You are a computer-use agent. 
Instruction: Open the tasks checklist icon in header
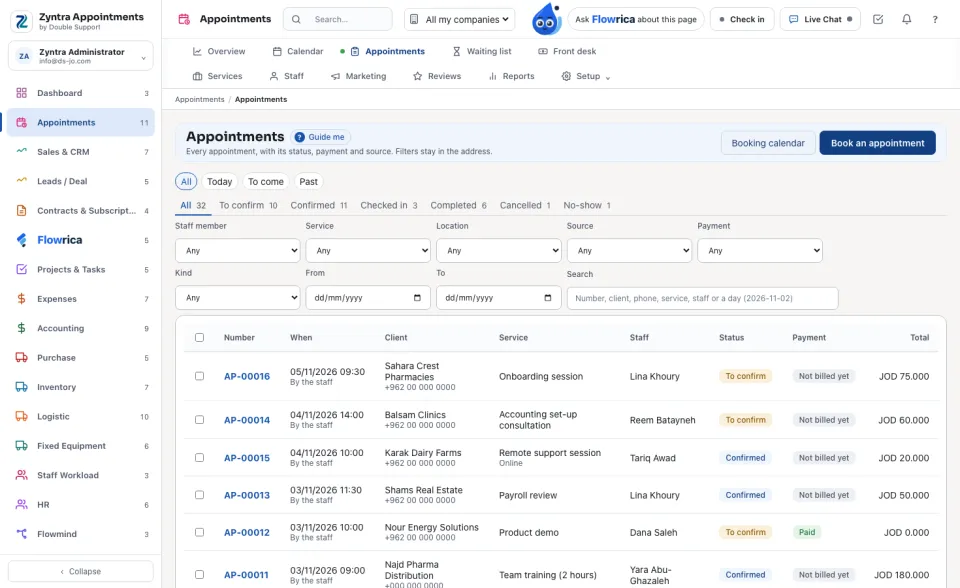(x=878, y=19)
